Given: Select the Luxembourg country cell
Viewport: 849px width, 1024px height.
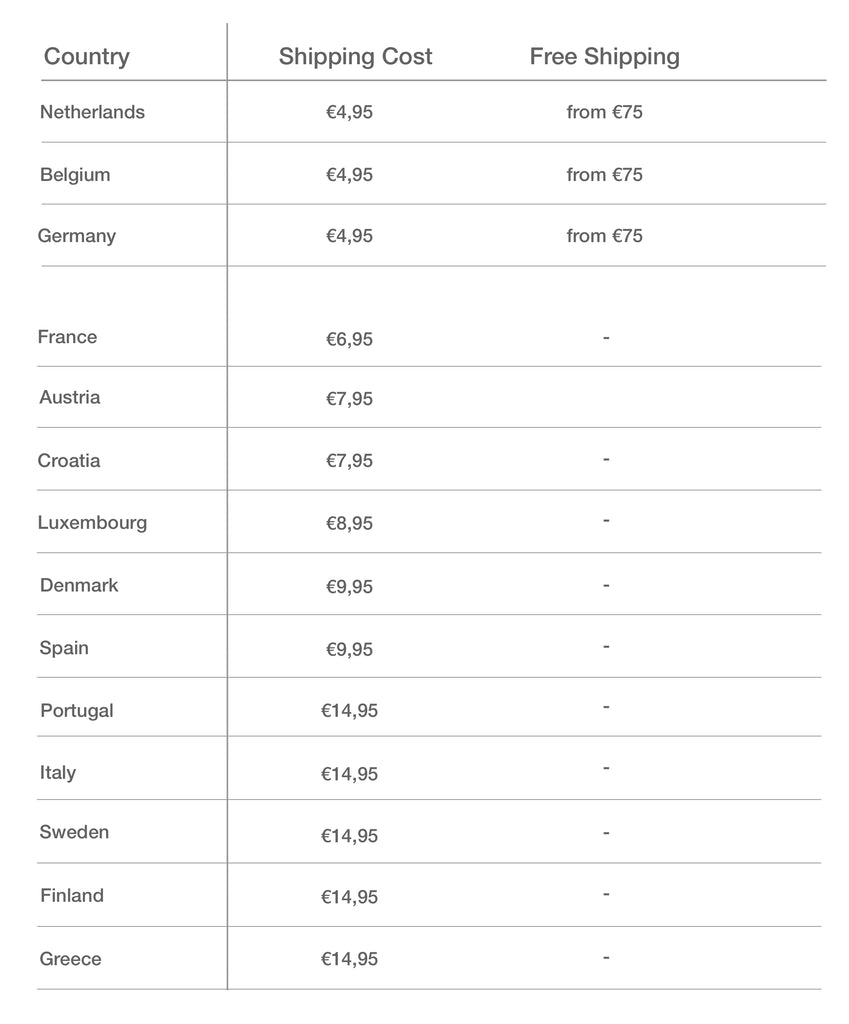Looking at the screenshot, I should pyautogui.click(x=92, y=522).
